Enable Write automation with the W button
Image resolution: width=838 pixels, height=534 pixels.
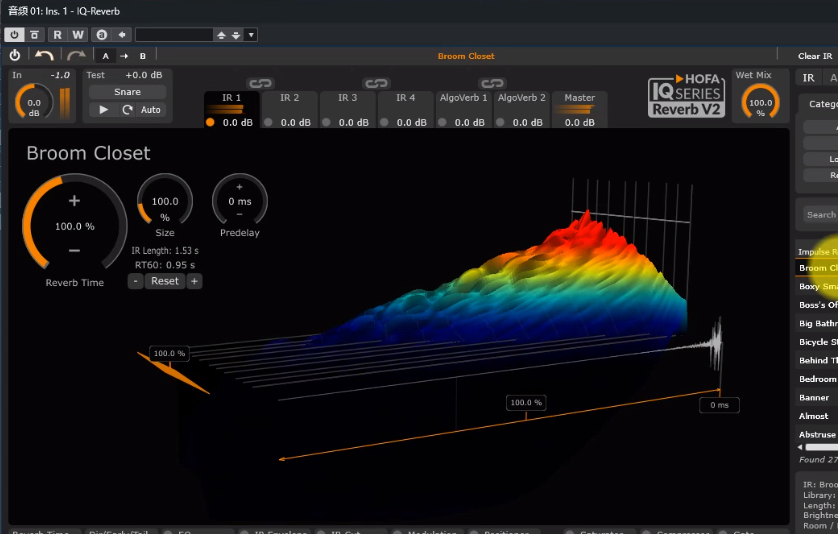tap(78, 35)
